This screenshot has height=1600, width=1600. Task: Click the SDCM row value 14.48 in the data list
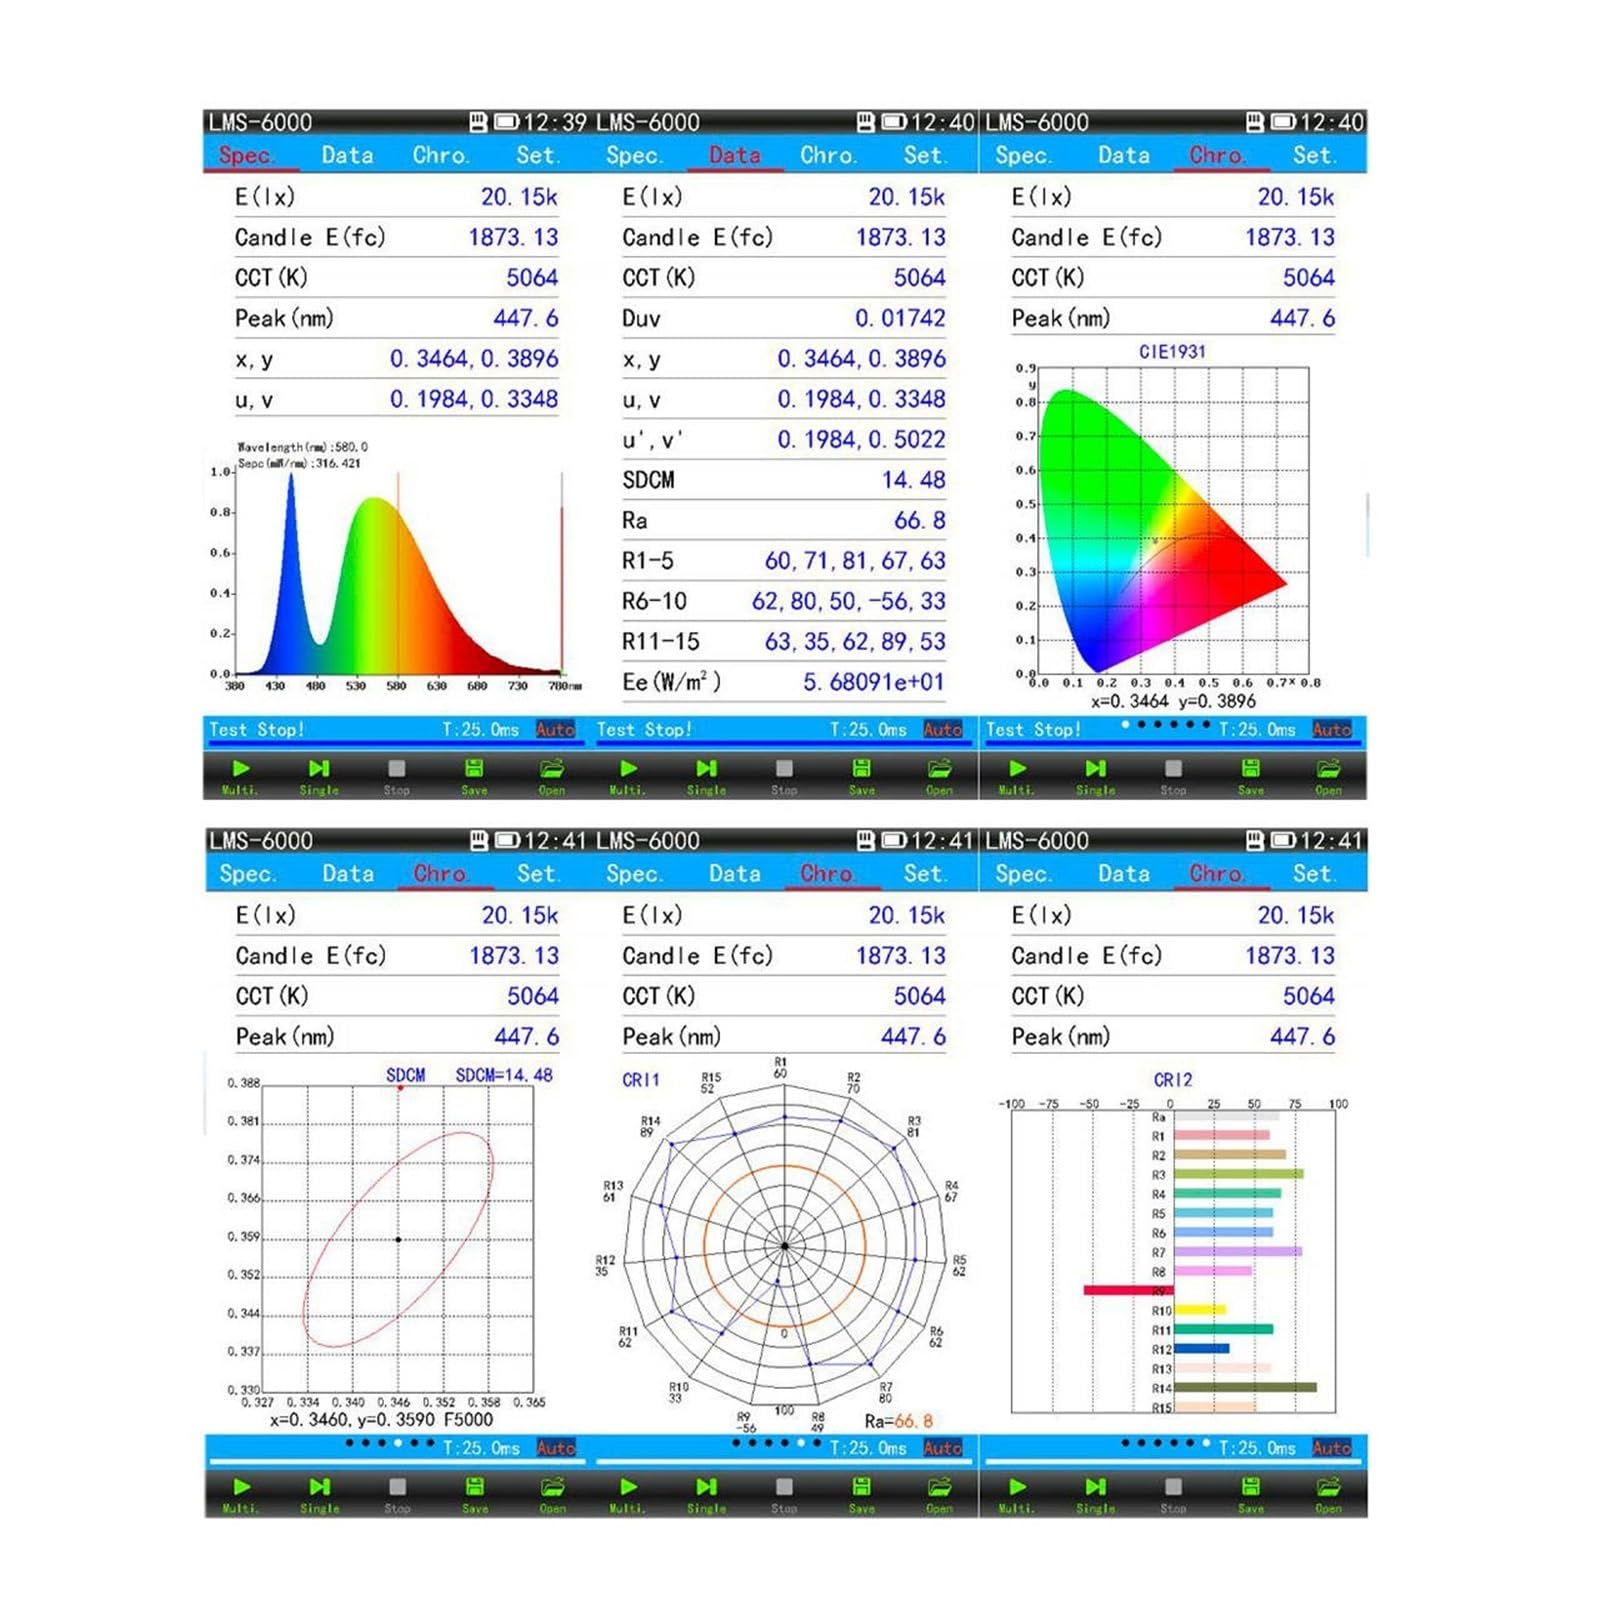[913, 480]
